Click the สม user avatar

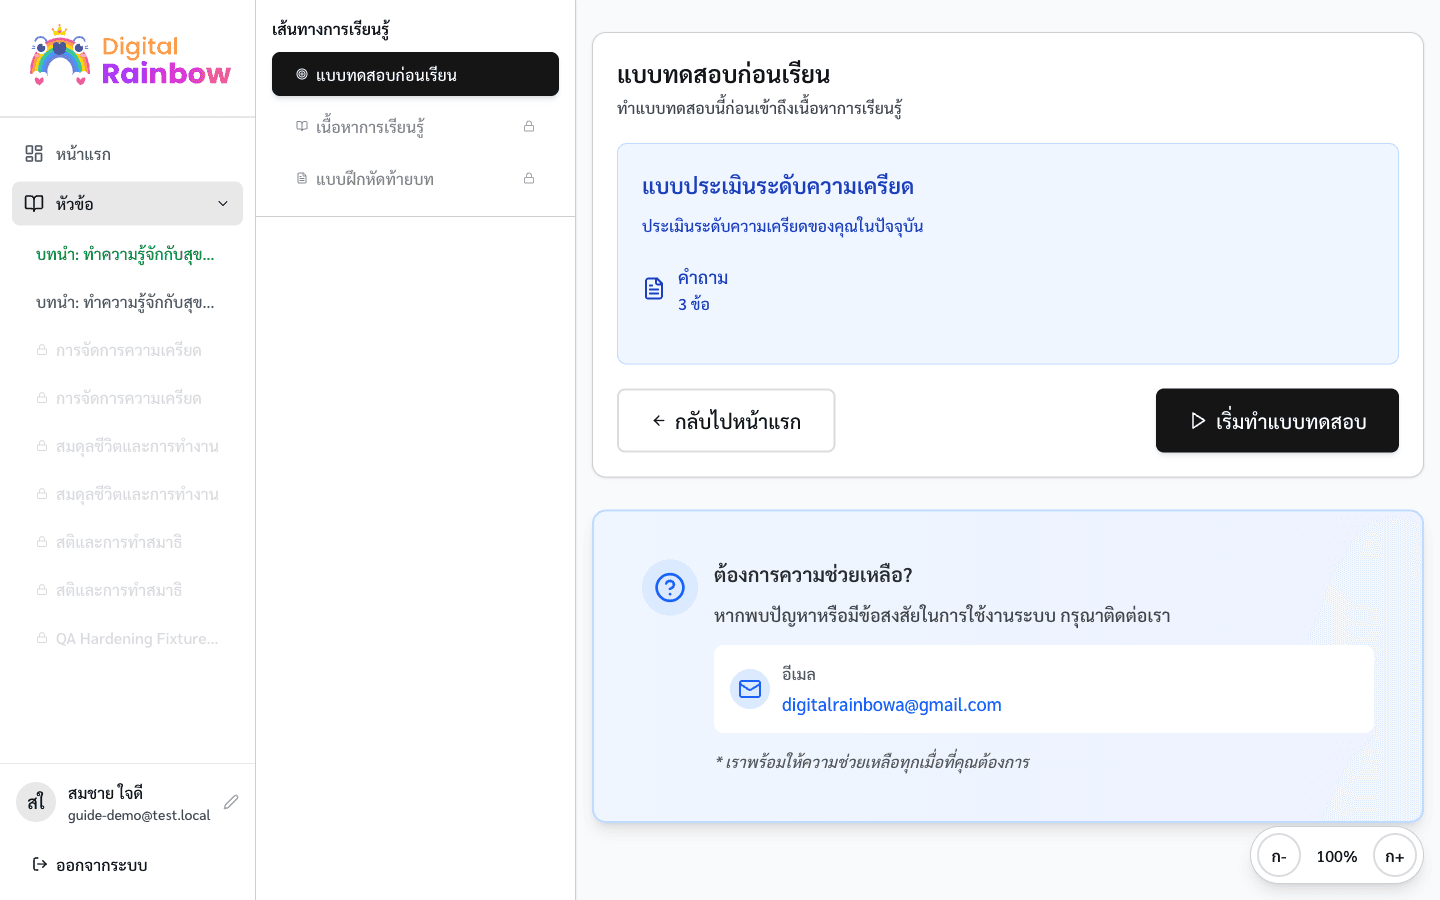[x=36, y=802]
